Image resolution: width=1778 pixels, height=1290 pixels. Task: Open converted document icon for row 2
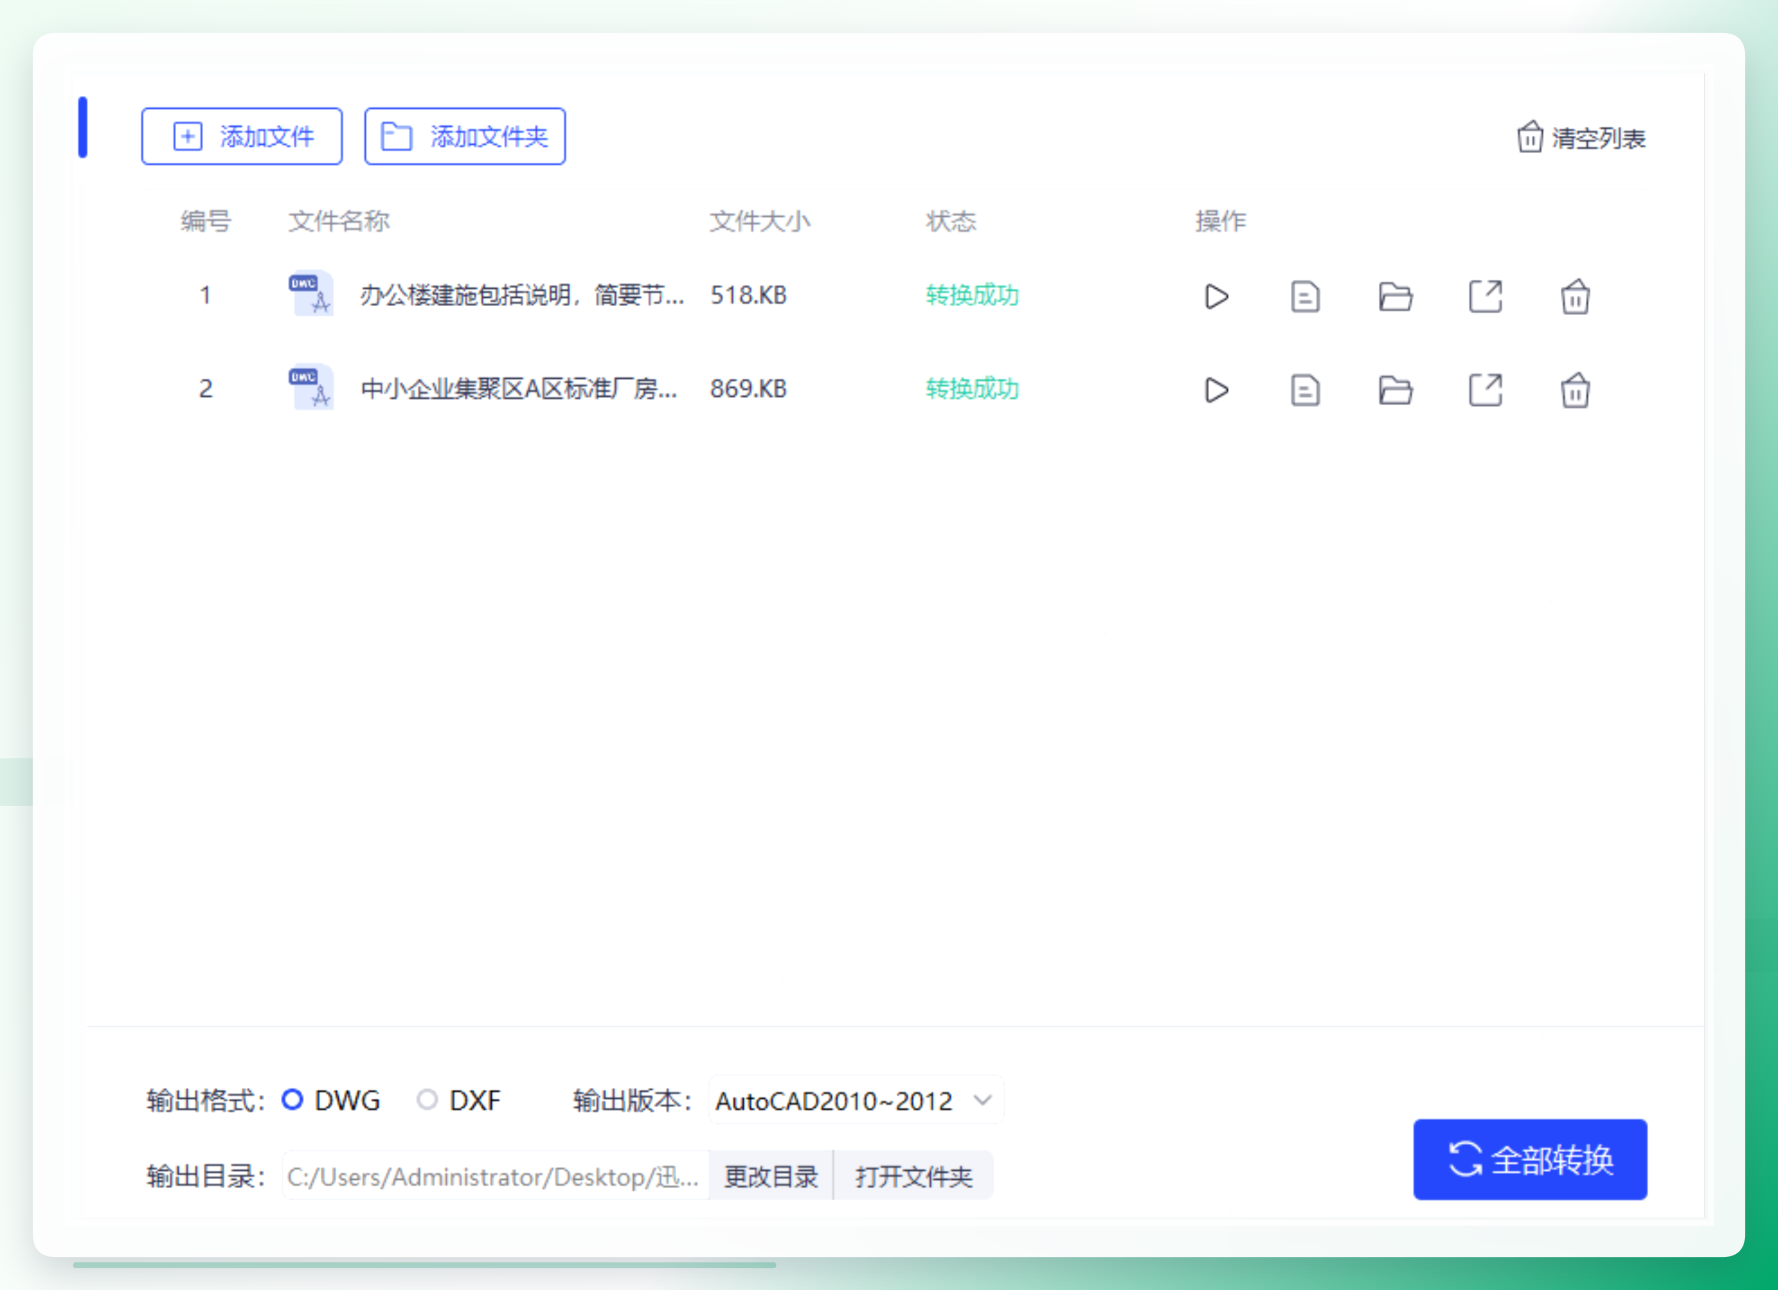[1305, 390]
